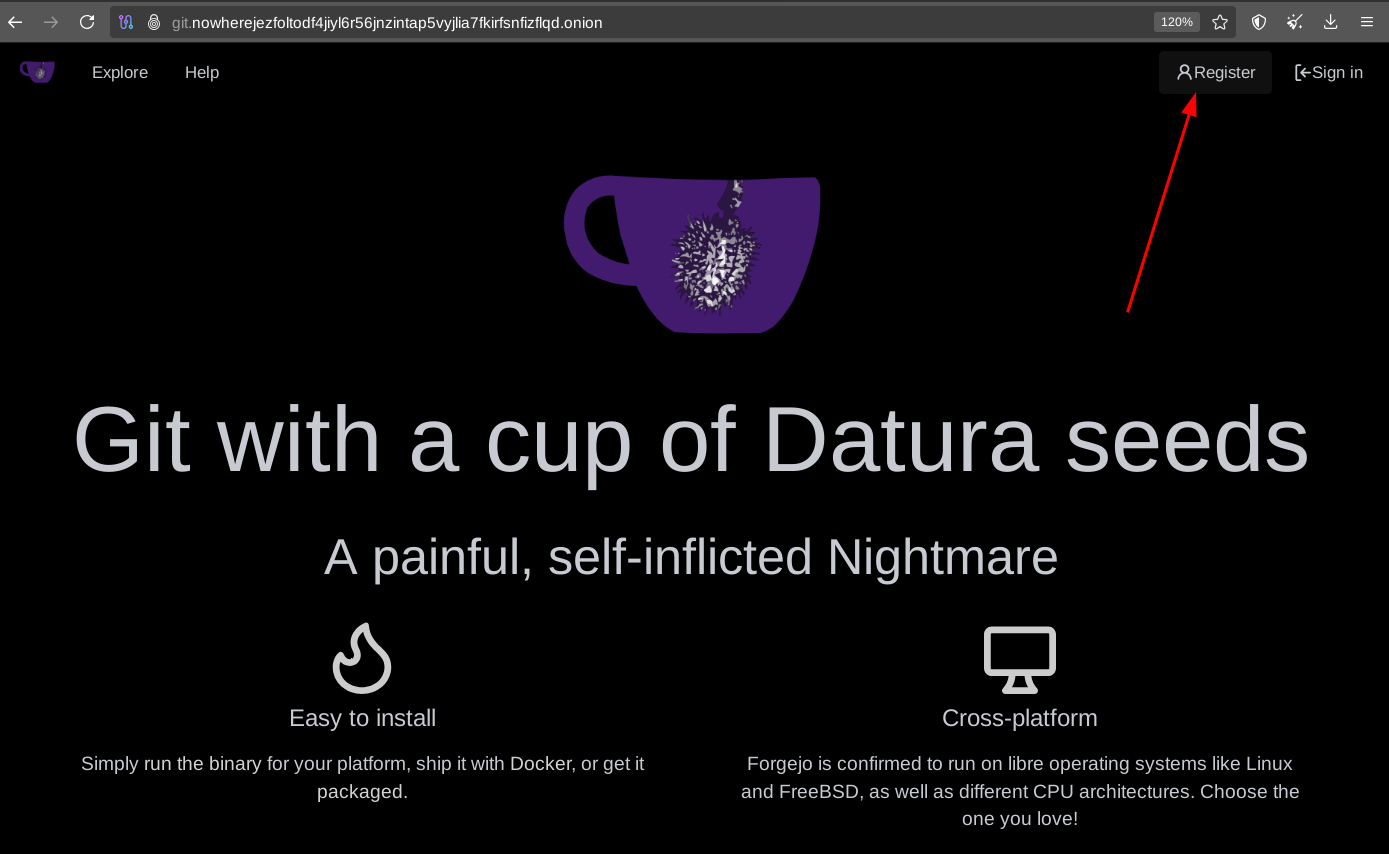Click the monitor icon above Cross-platform

pyautogui.click(x=1020, y=660)
